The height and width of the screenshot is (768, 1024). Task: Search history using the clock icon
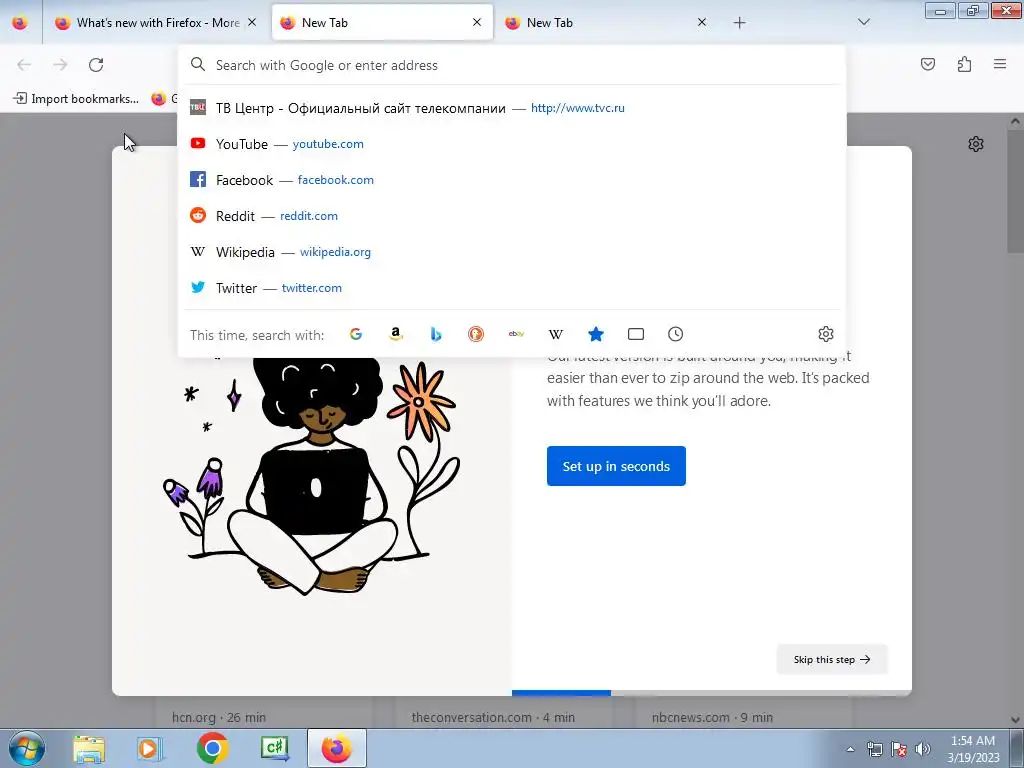click(x=675, y=334)
